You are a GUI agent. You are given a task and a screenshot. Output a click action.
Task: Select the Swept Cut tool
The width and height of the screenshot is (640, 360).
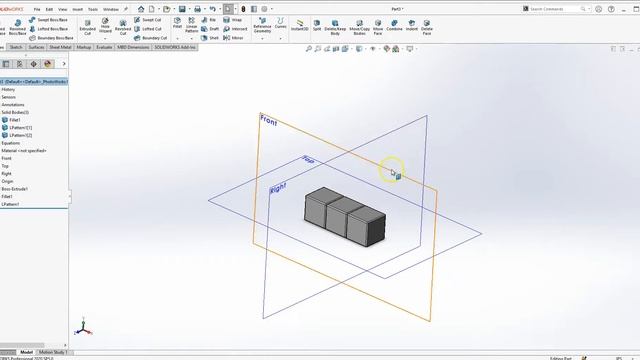(147, 20)
